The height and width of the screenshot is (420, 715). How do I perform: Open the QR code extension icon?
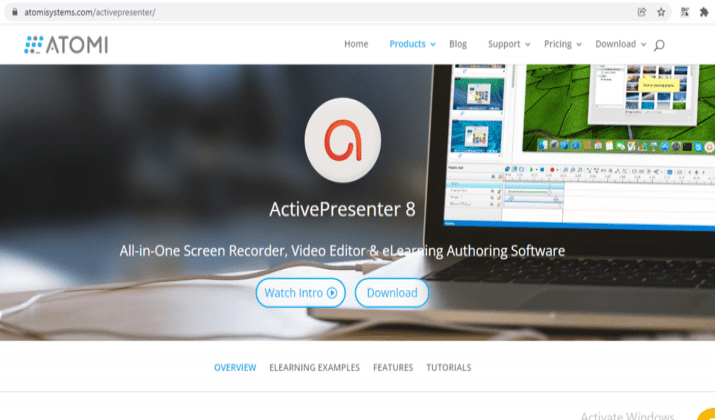pos(685,12)
